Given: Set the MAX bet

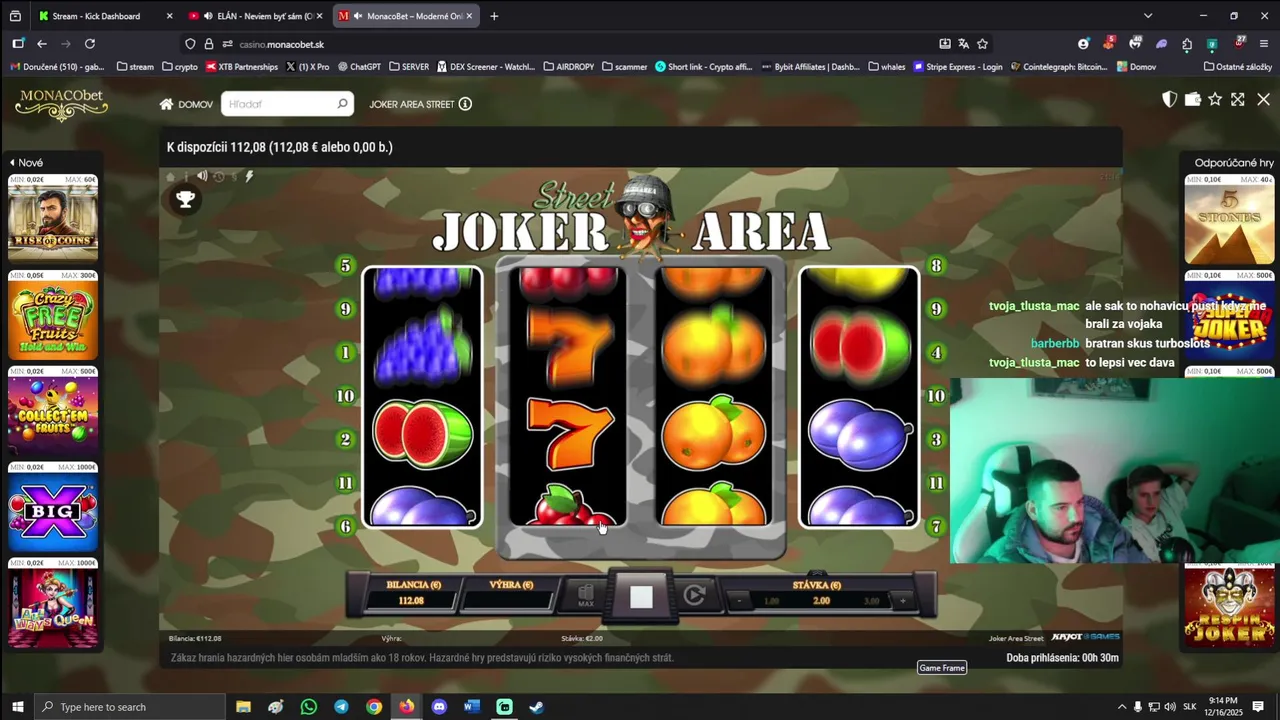Looking at the screenshot, I should (x=586, y=597).
